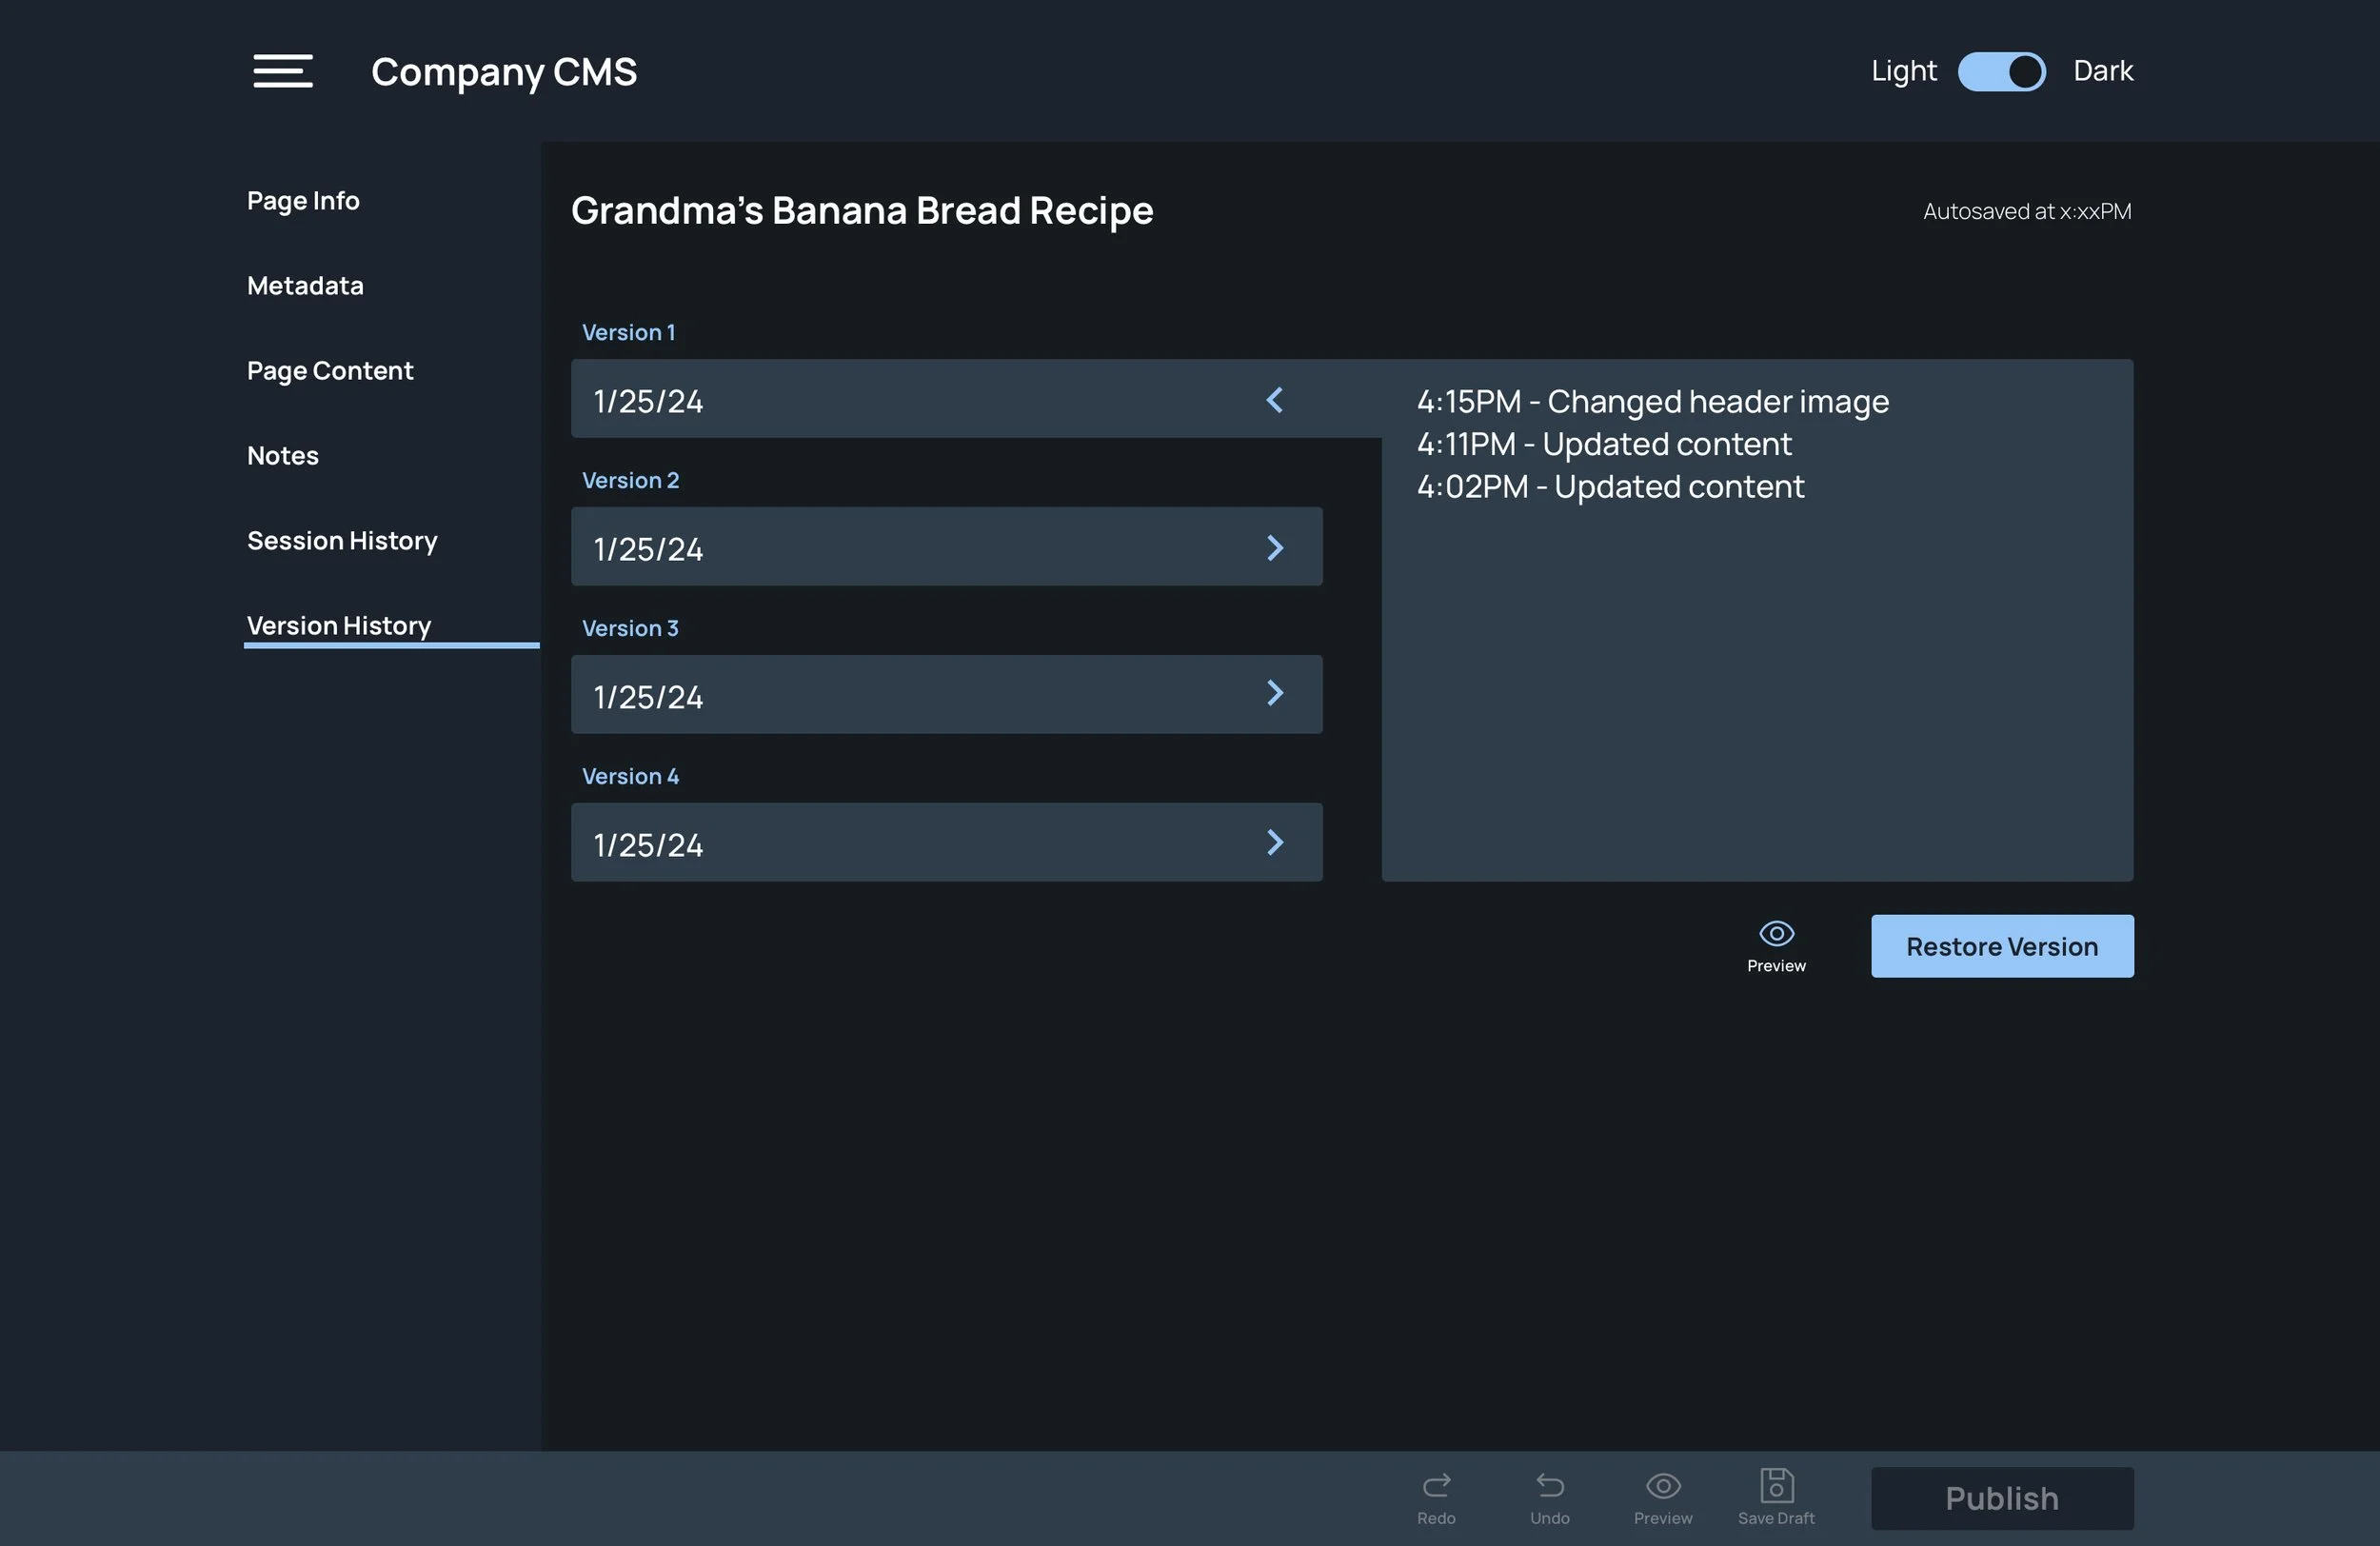This screenshot has height=1546, width=2380.
Task: Expand Version 3 using its chevron
Action: tap(1274, 693)
